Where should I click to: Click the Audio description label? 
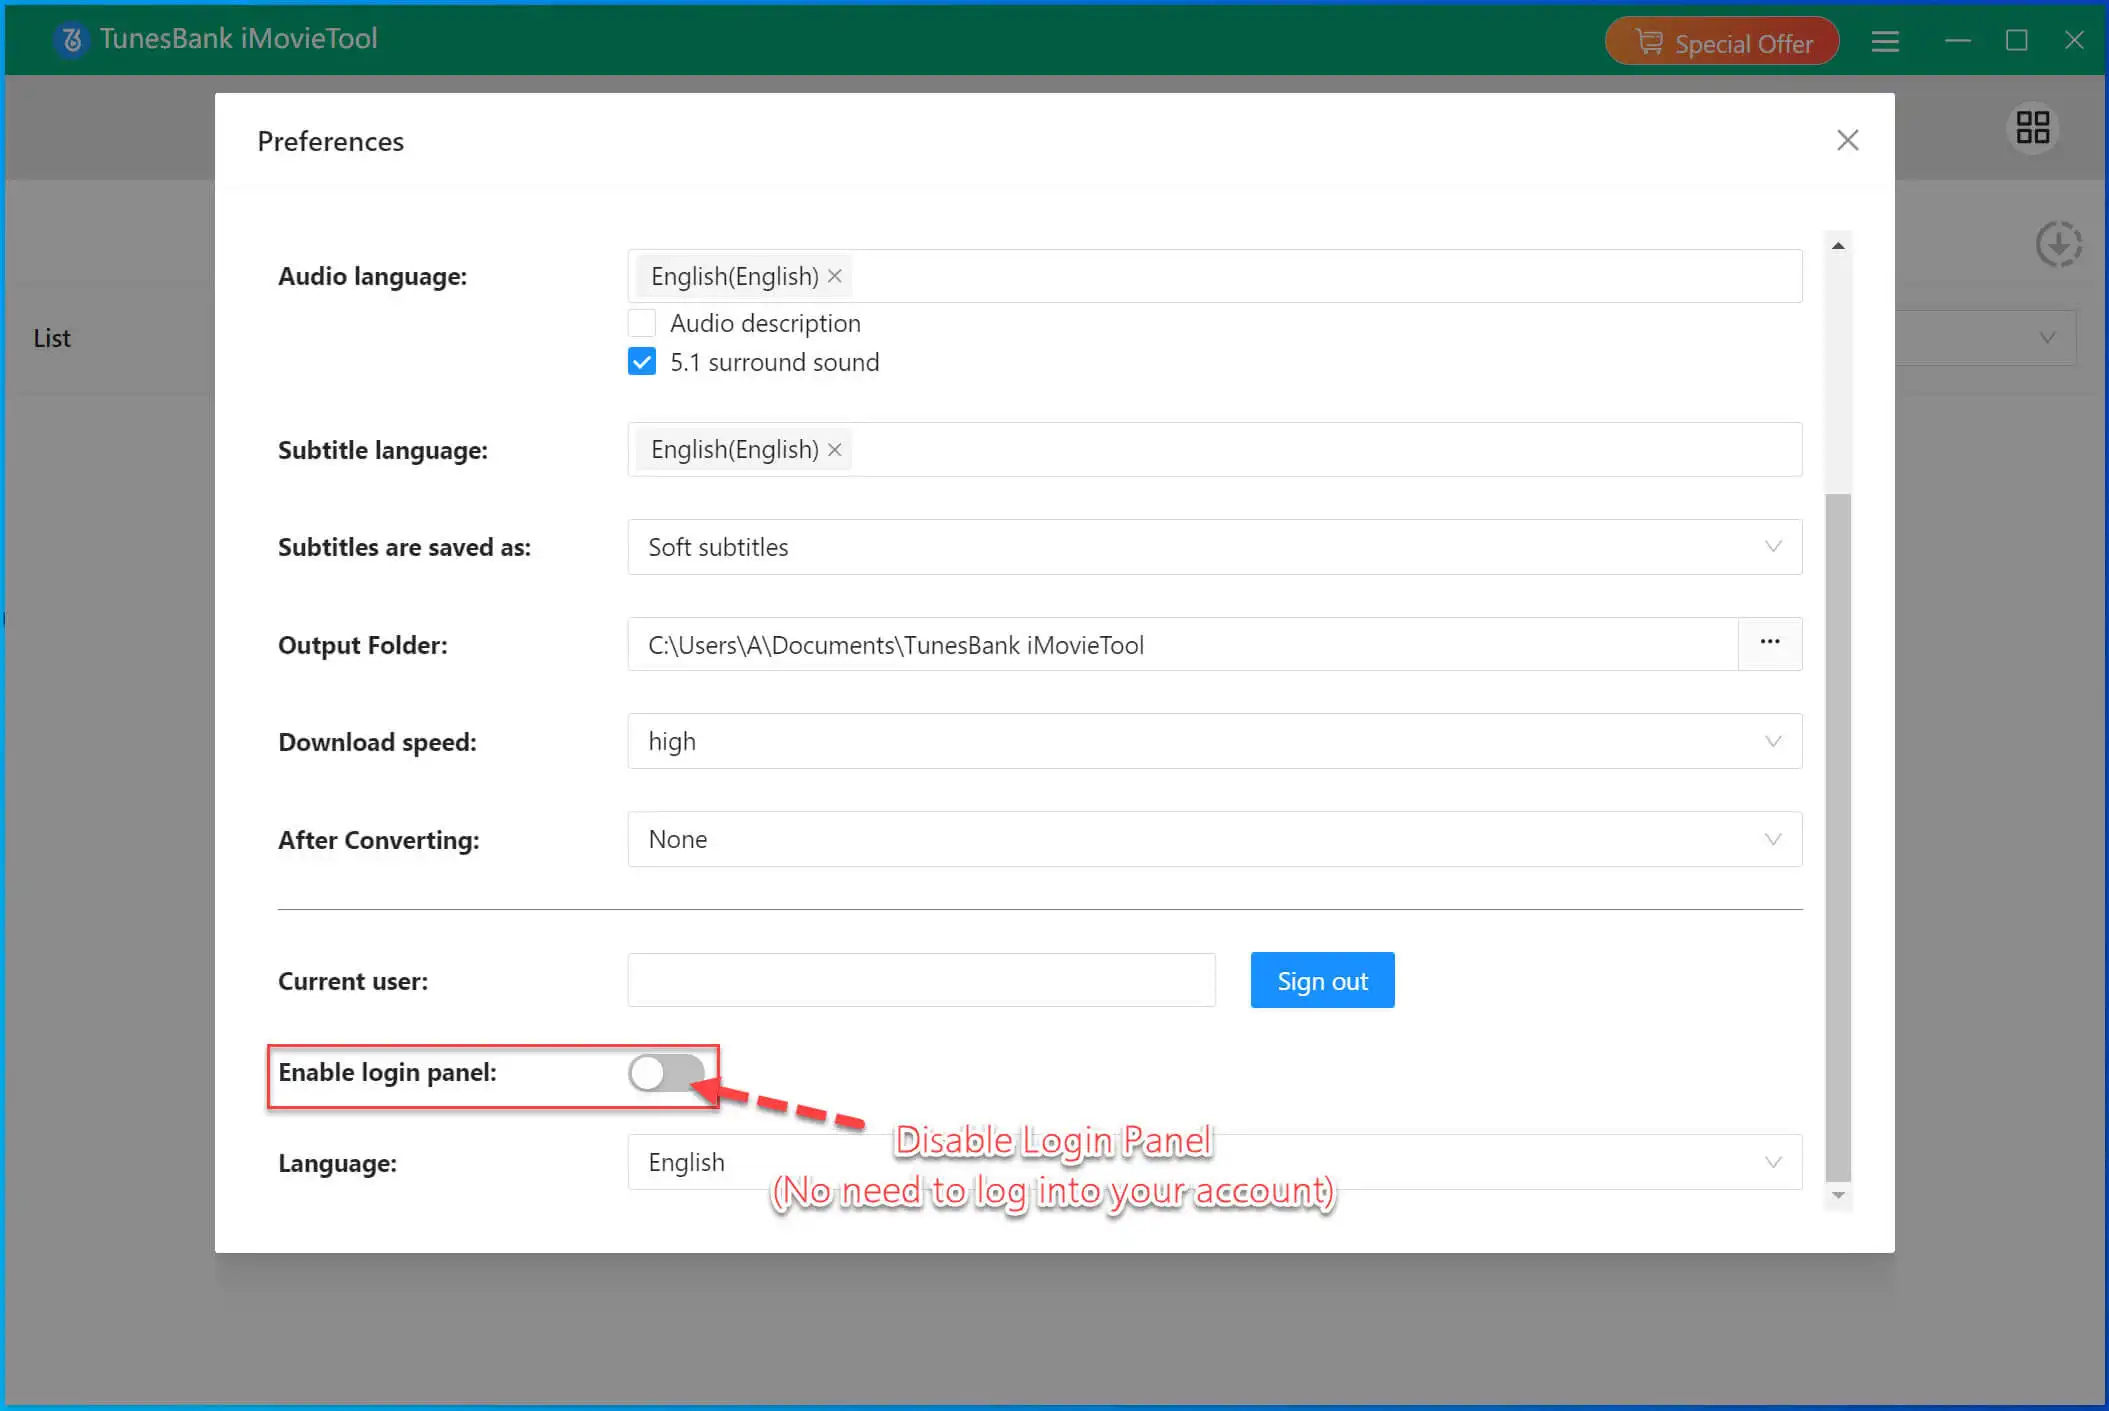765,323
